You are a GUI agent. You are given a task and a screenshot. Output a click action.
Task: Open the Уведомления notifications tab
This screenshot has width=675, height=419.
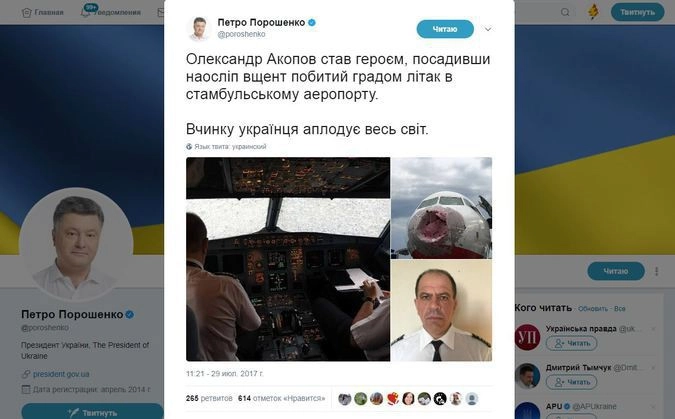coord(111,12)
